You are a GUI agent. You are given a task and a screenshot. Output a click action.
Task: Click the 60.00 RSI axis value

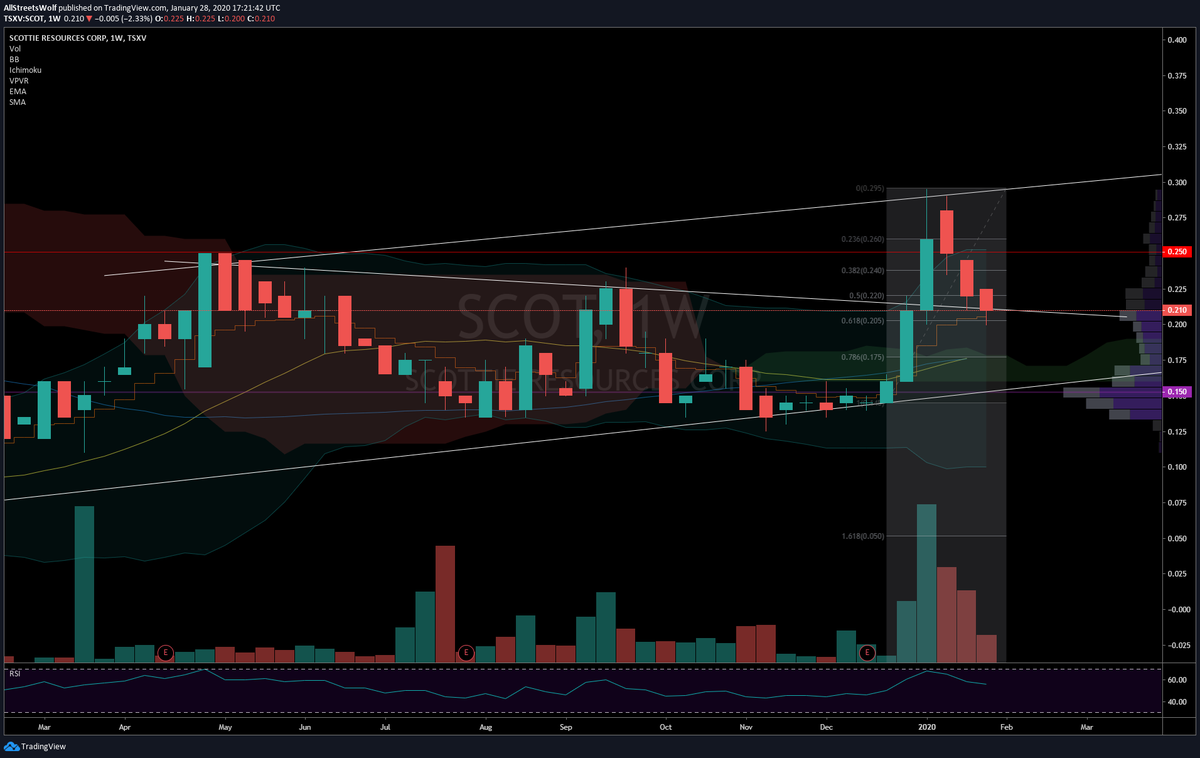coord(1176,680)
